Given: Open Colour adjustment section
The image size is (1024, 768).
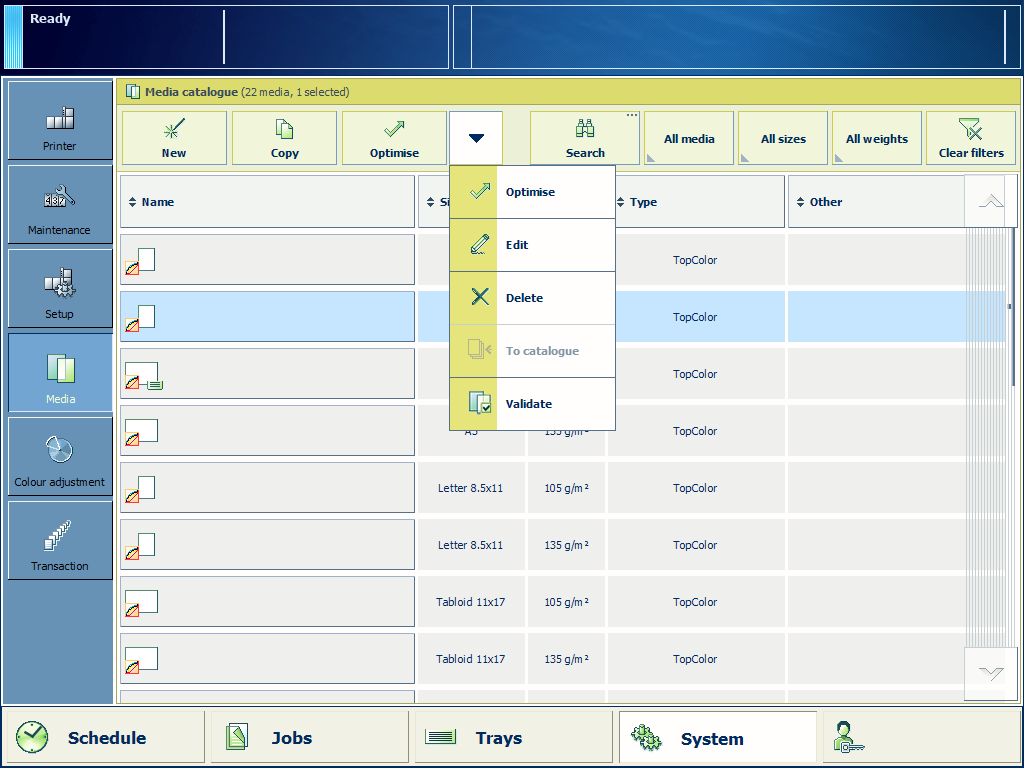Looking at the screenshot, I should pyautogui.click(x=60, y=456).
